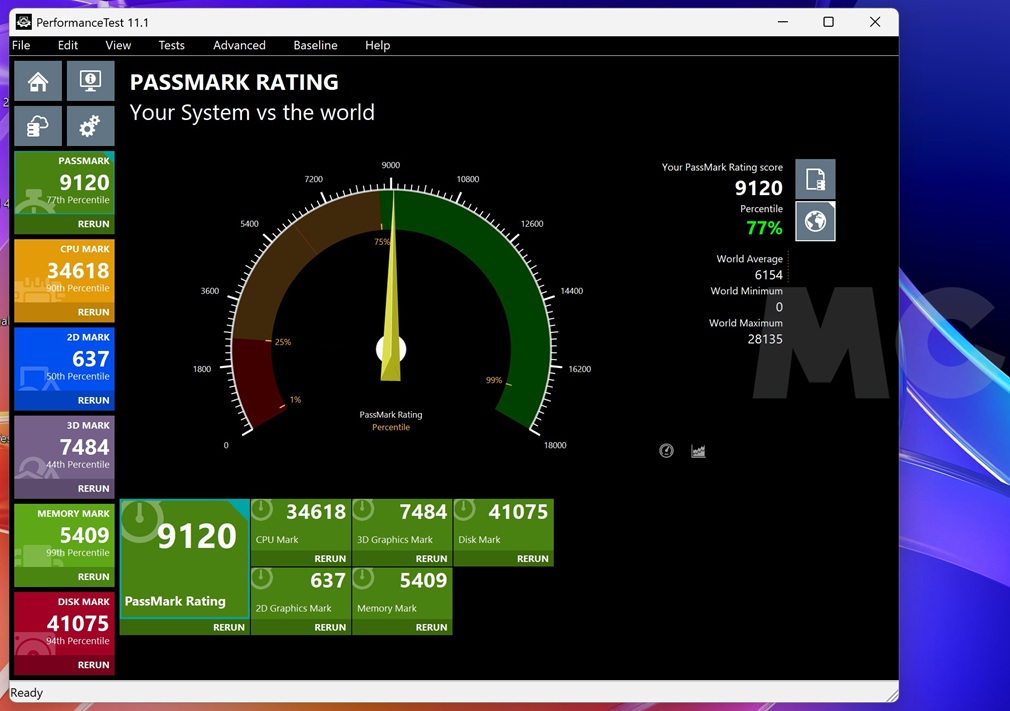Rerun the sidebar DISK MARK test
Viewport: 1010px width, 711px height.
[93, 665]
